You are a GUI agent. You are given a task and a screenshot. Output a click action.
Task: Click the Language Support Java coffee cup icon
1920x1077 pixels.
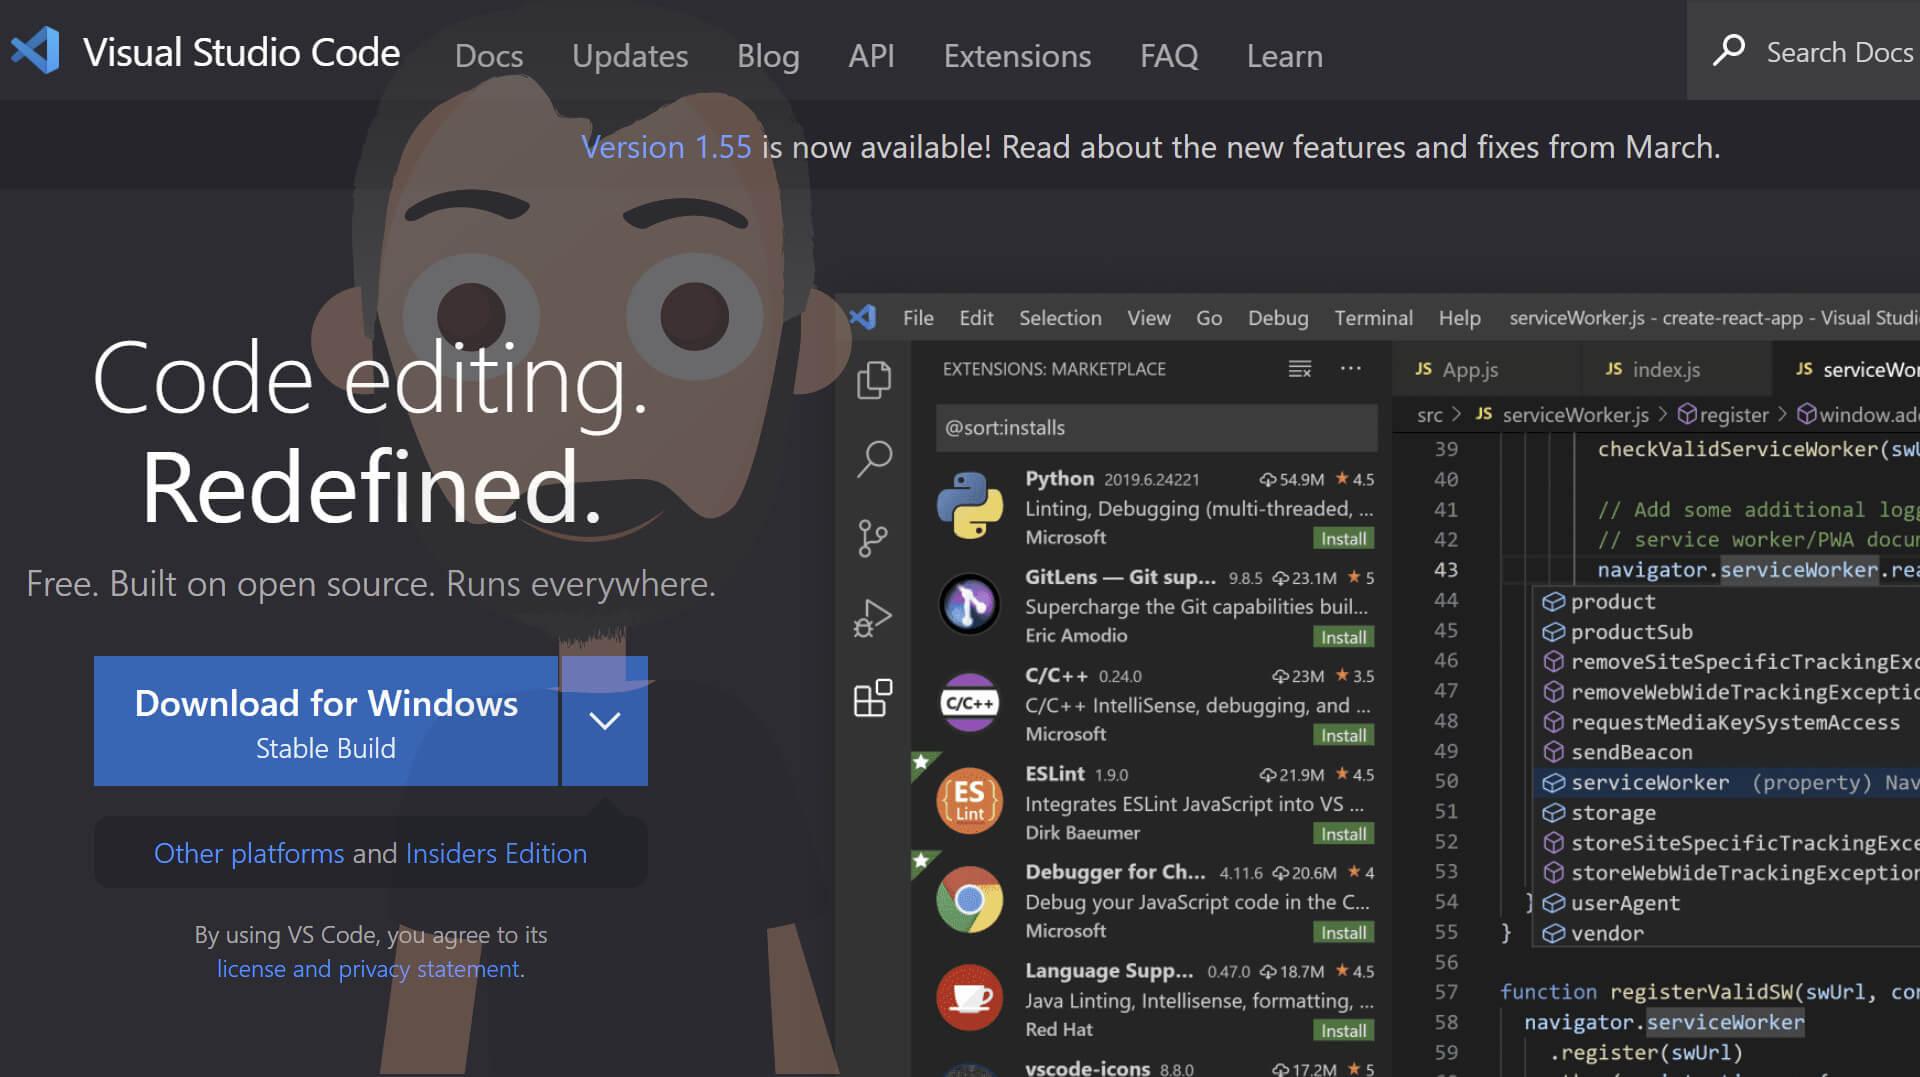[969, 998]
